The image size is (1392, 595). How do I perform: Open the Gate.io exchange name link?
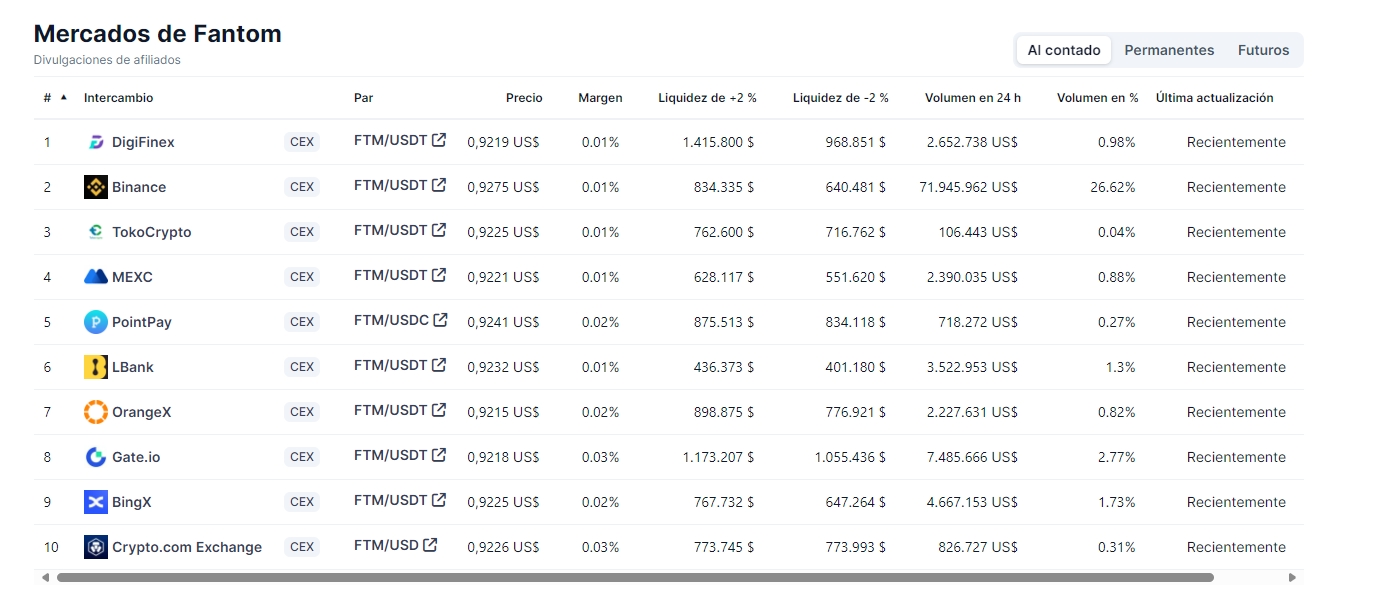point(136,457)
